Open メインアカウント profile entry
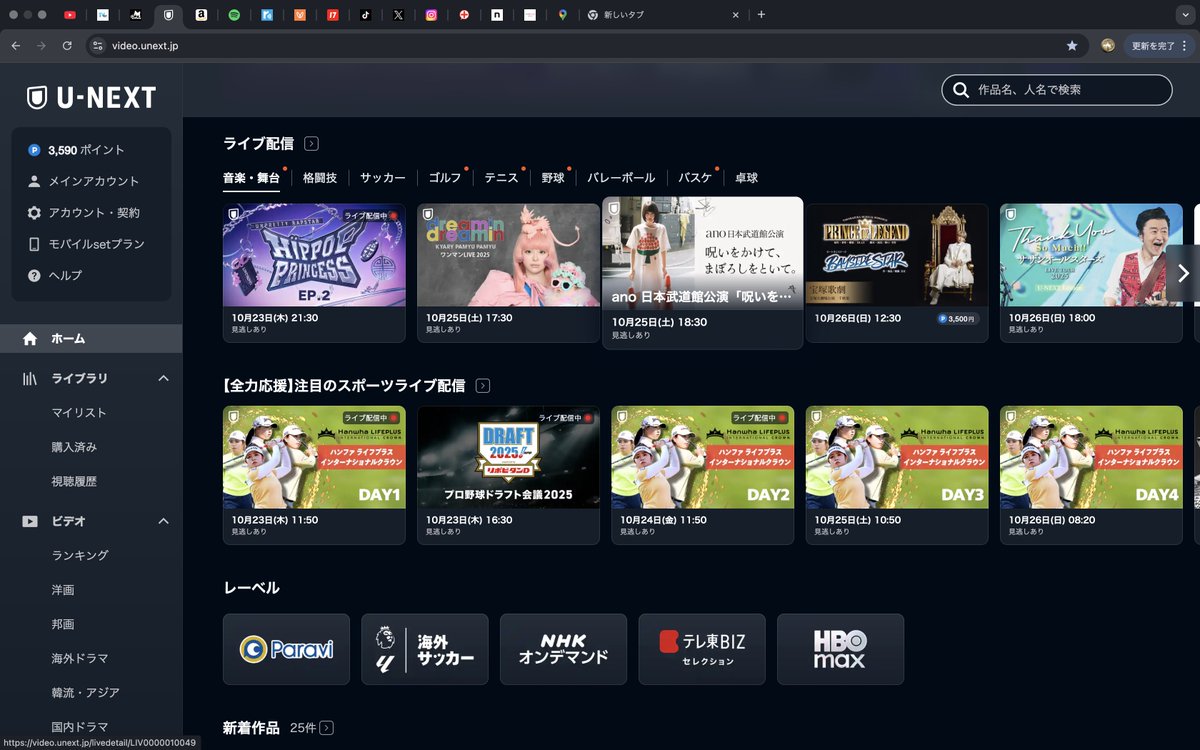 (x=83, y=181)
